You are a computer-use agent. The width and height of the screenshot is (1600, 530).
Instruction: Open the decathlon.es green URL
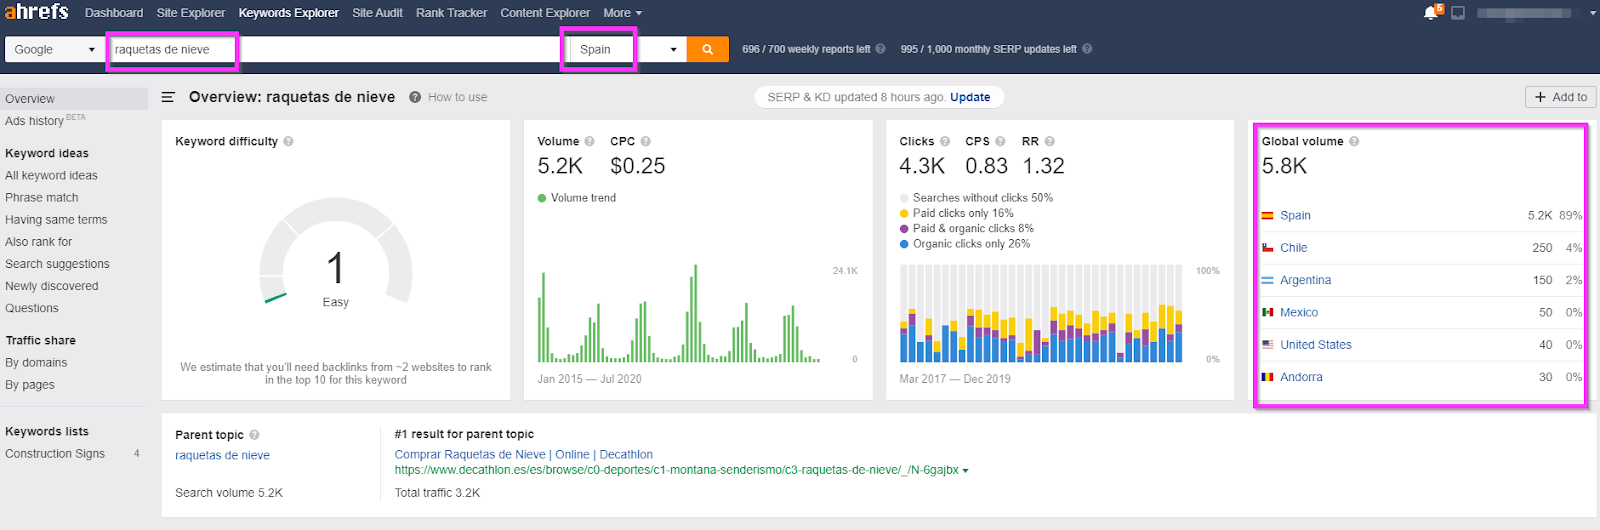click(x=676, y=470)
